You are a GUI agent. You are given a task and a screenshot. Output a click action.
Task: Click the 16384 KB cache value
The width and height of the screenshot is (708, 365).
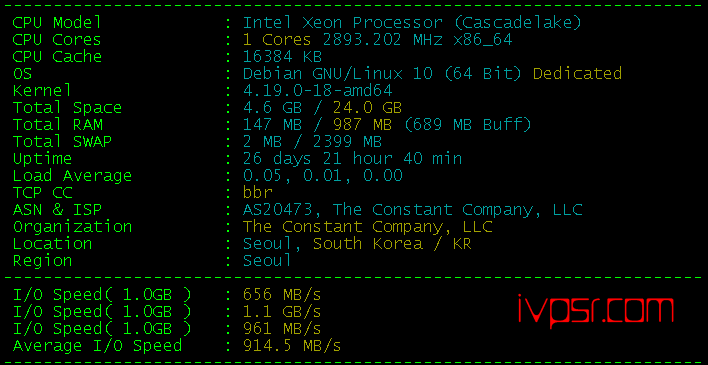point(282,56)
